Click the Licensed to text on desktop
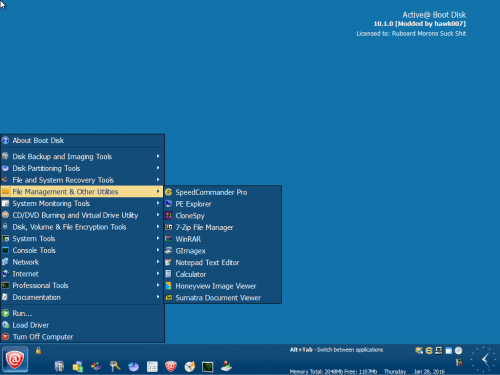The width and height of the screenshot is (500, 375). (x=411, y=33)
